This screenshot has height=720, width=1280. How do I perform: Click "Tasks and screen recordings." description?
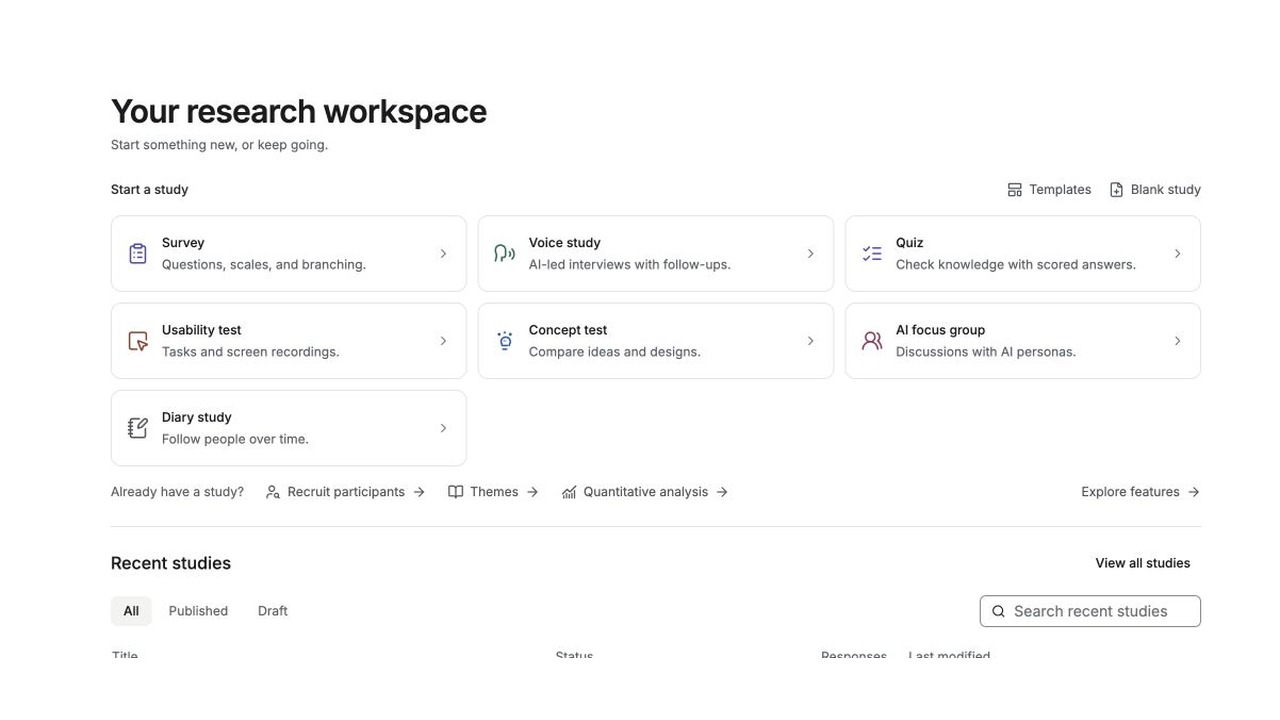point(251,352)
